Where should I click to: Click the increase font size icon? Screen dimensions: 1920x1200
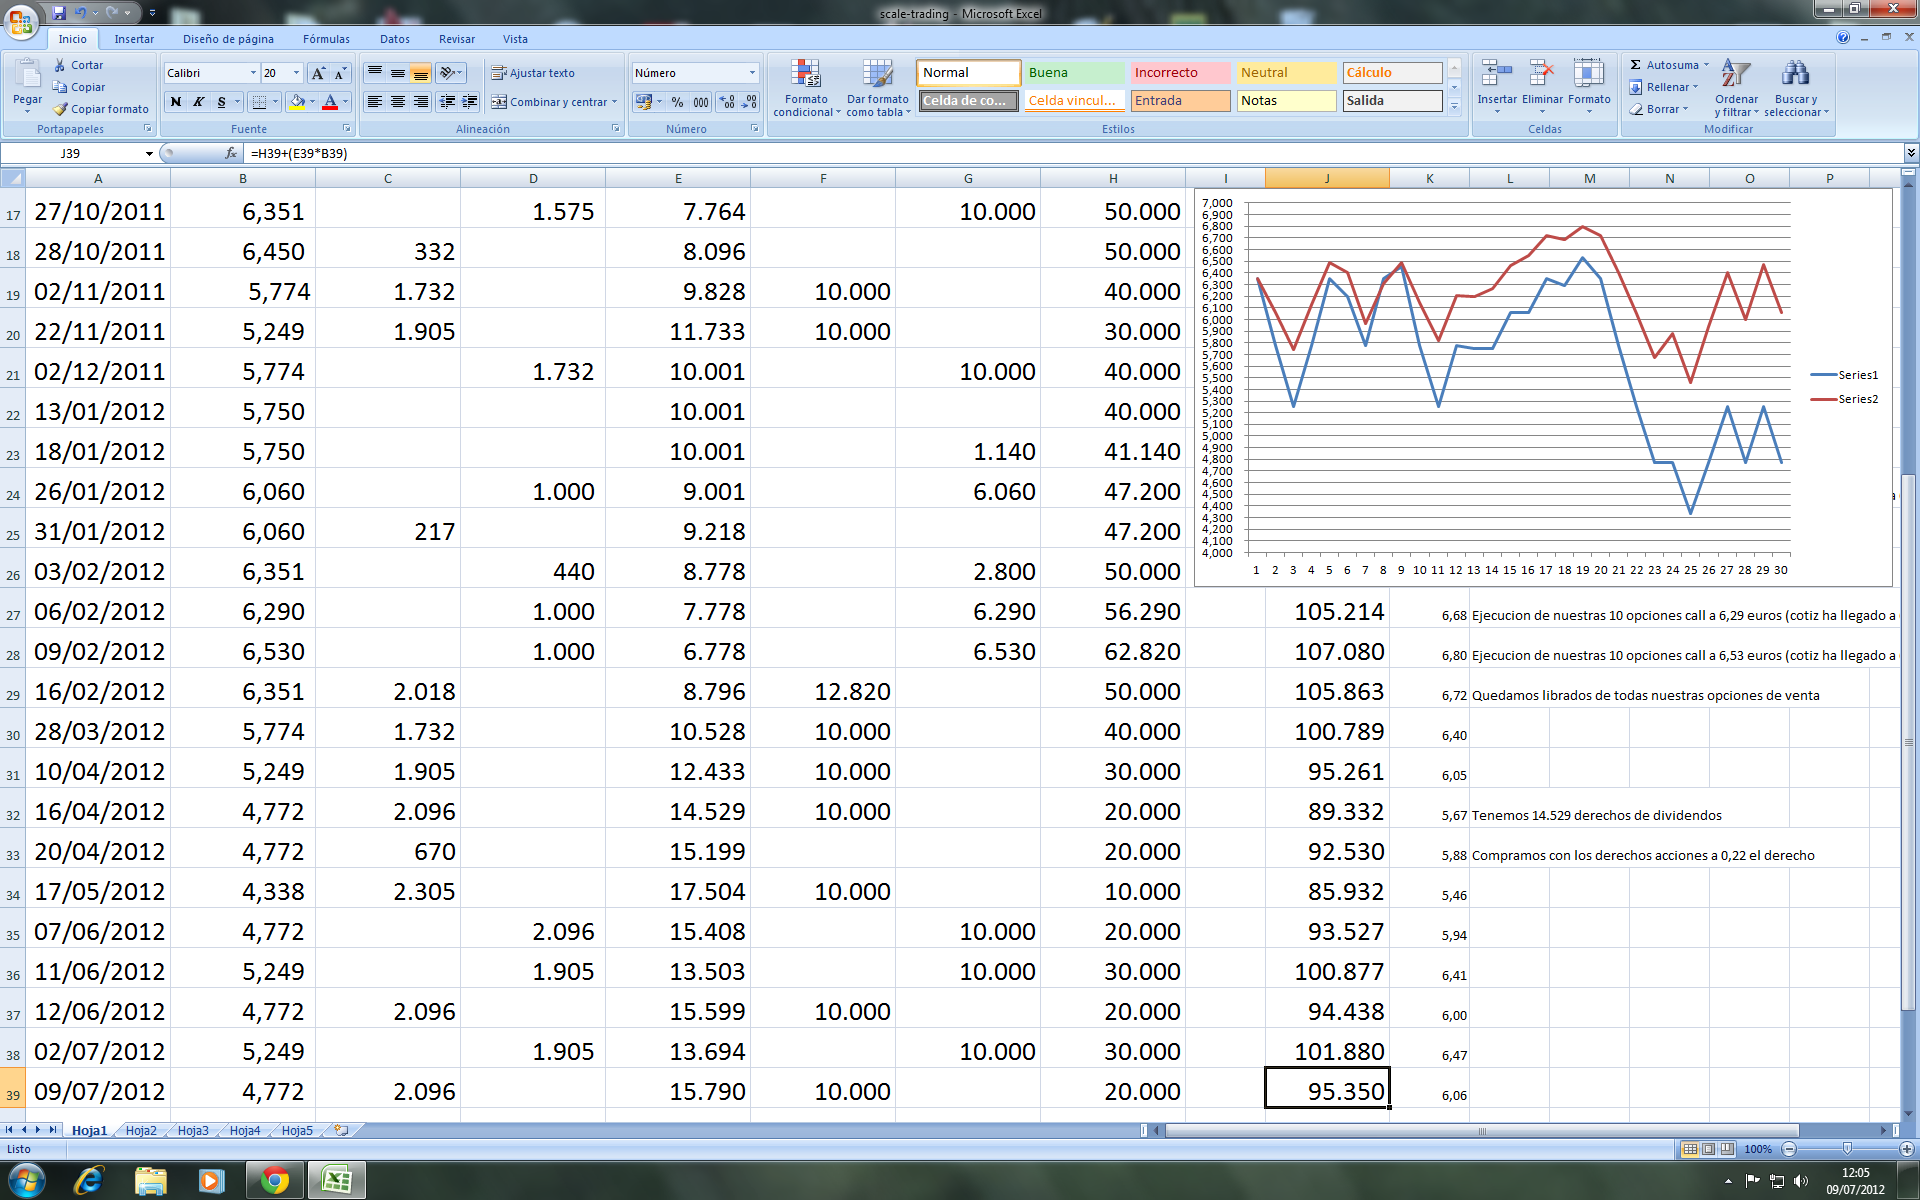tap(318, 73)
